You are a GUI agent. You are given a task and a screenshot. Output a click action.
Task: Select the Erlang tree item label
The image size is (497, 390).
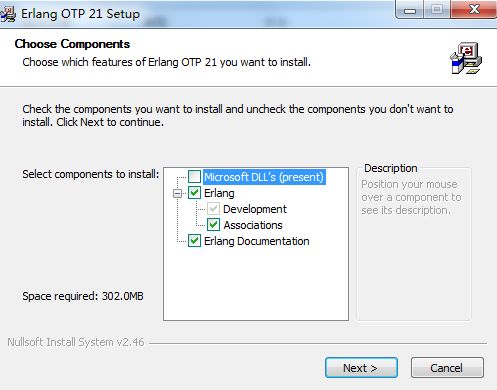click(x=219, y=193)
